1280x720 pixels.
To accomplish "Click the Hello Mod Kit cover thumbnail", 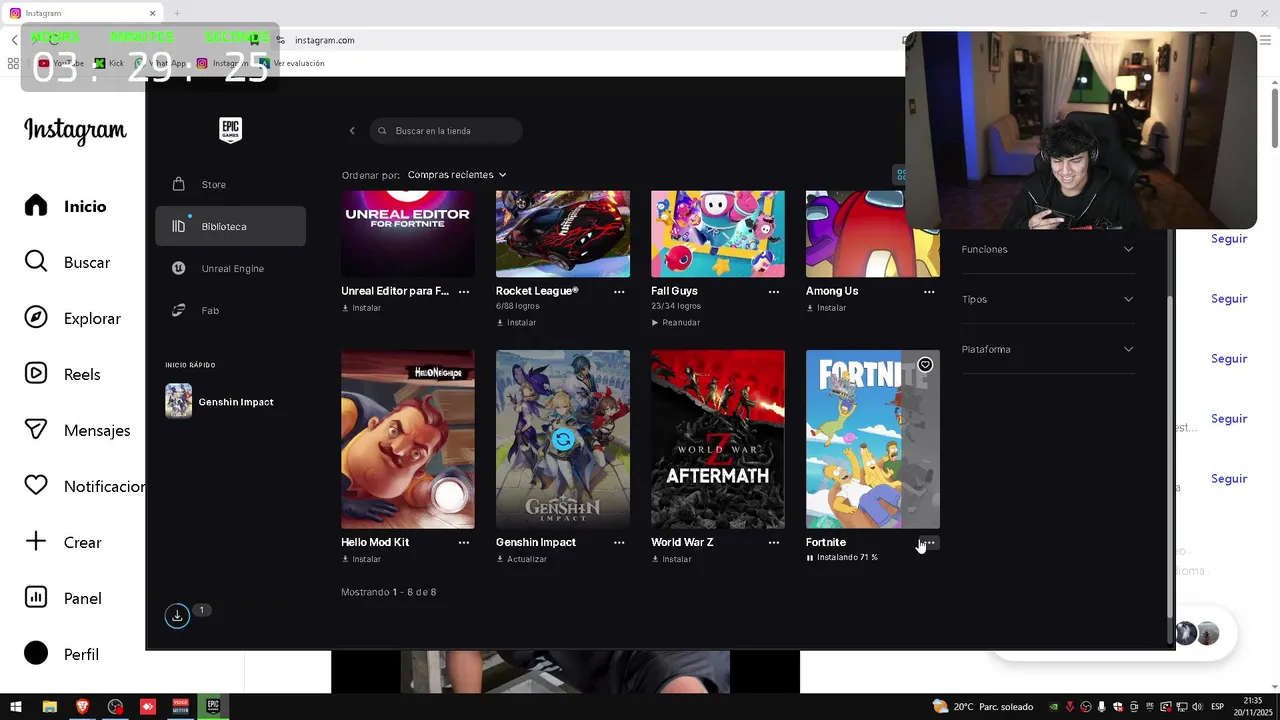I will (408, 439).
